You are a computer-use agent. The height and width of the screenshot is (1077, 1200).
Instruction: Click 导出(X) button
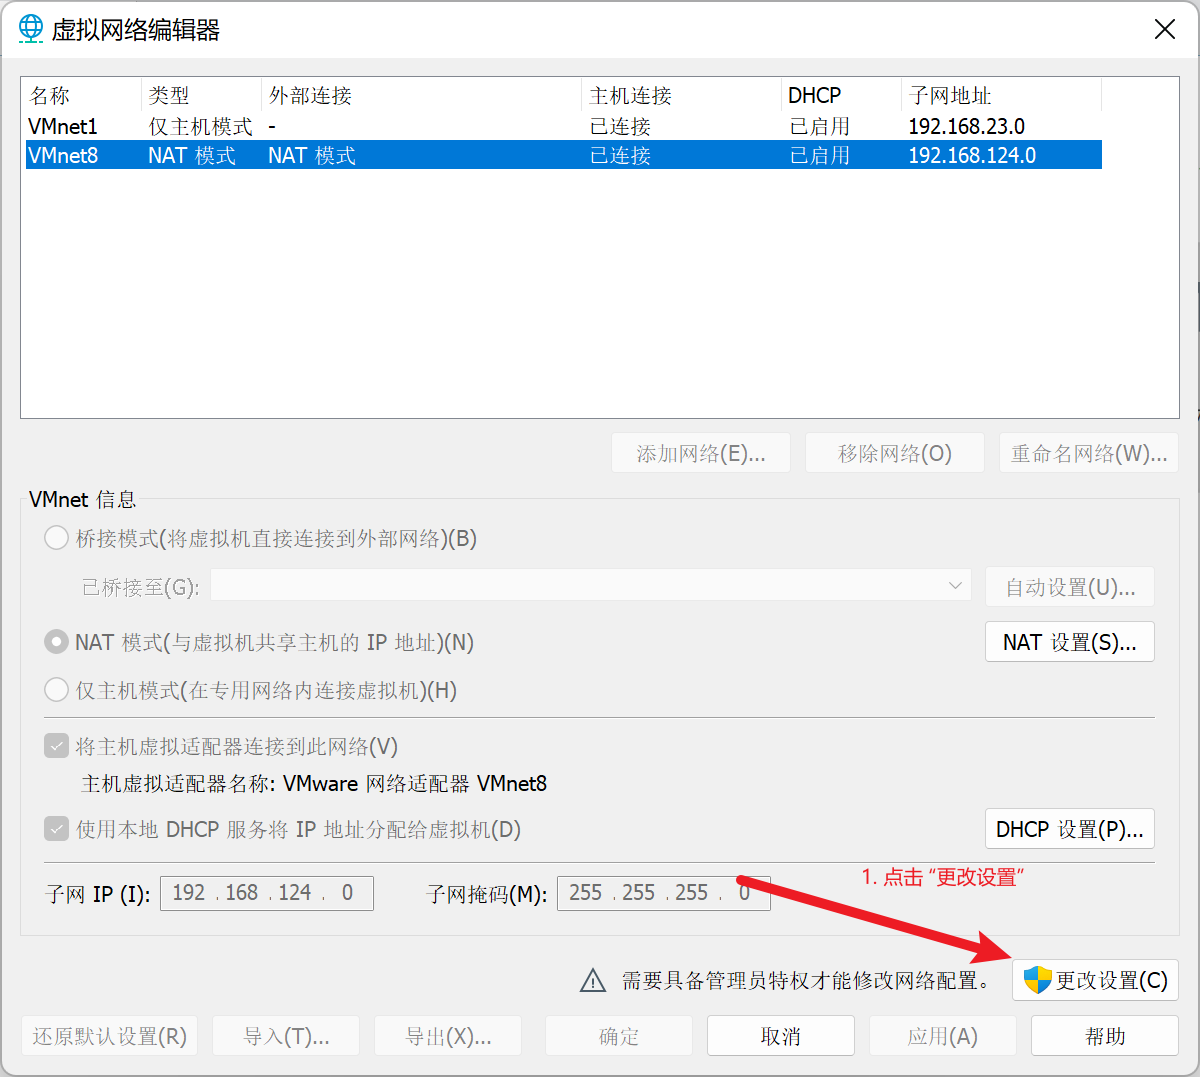(x=448, y=1036)
